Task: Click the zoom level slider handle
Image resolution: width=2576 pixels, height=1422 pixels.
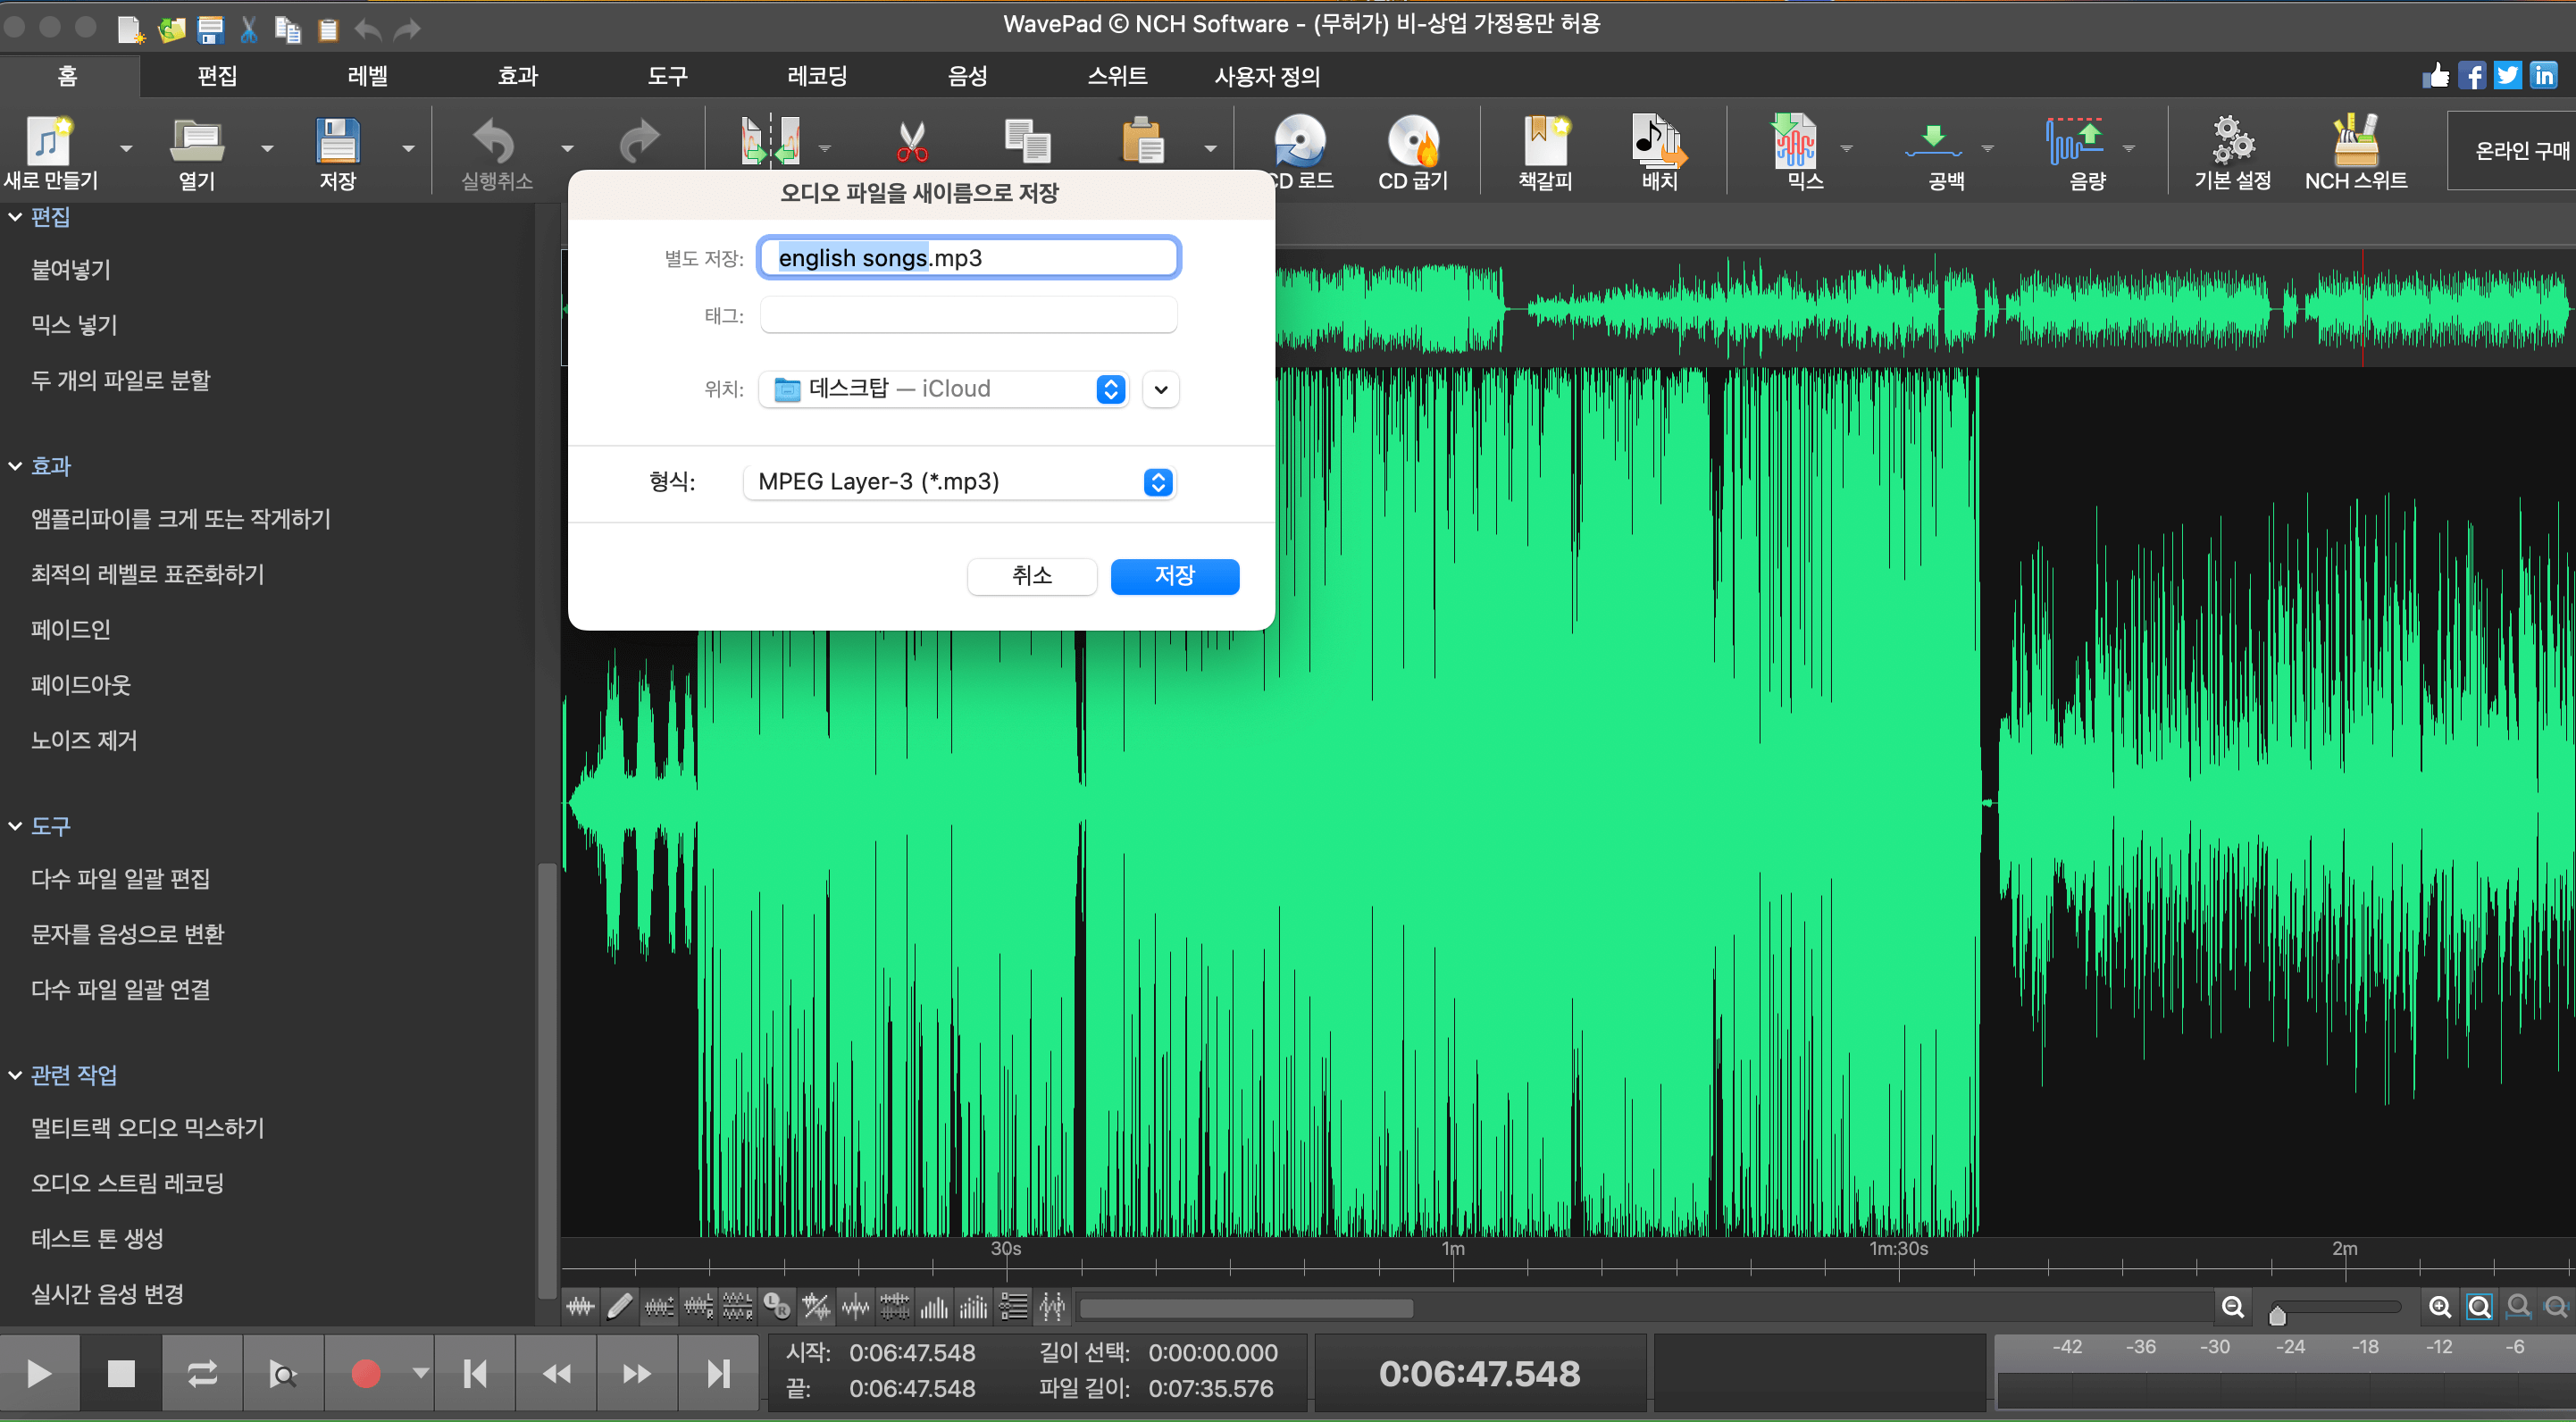Action: click(x=2277, y=1315)
